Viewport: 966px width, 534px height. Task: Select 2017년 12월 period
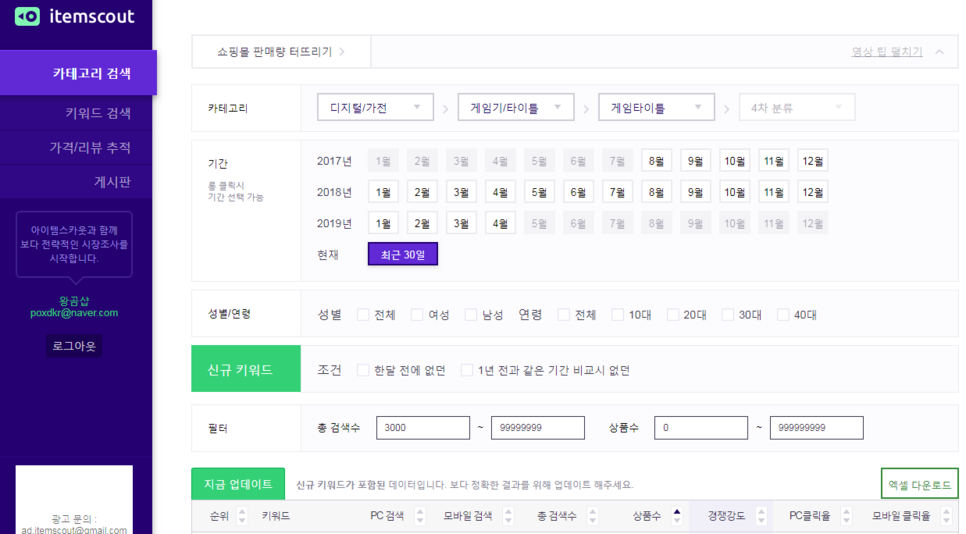point(812,161)
